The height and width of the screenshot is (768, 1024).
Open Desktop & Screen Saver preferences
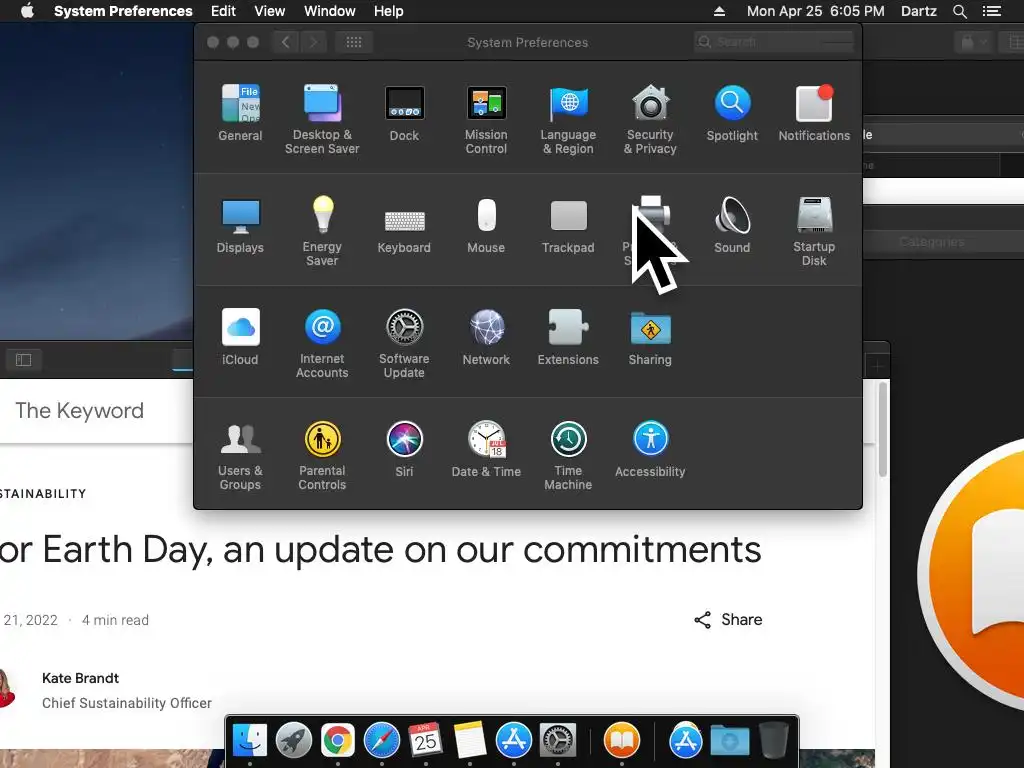click(322, 120)
